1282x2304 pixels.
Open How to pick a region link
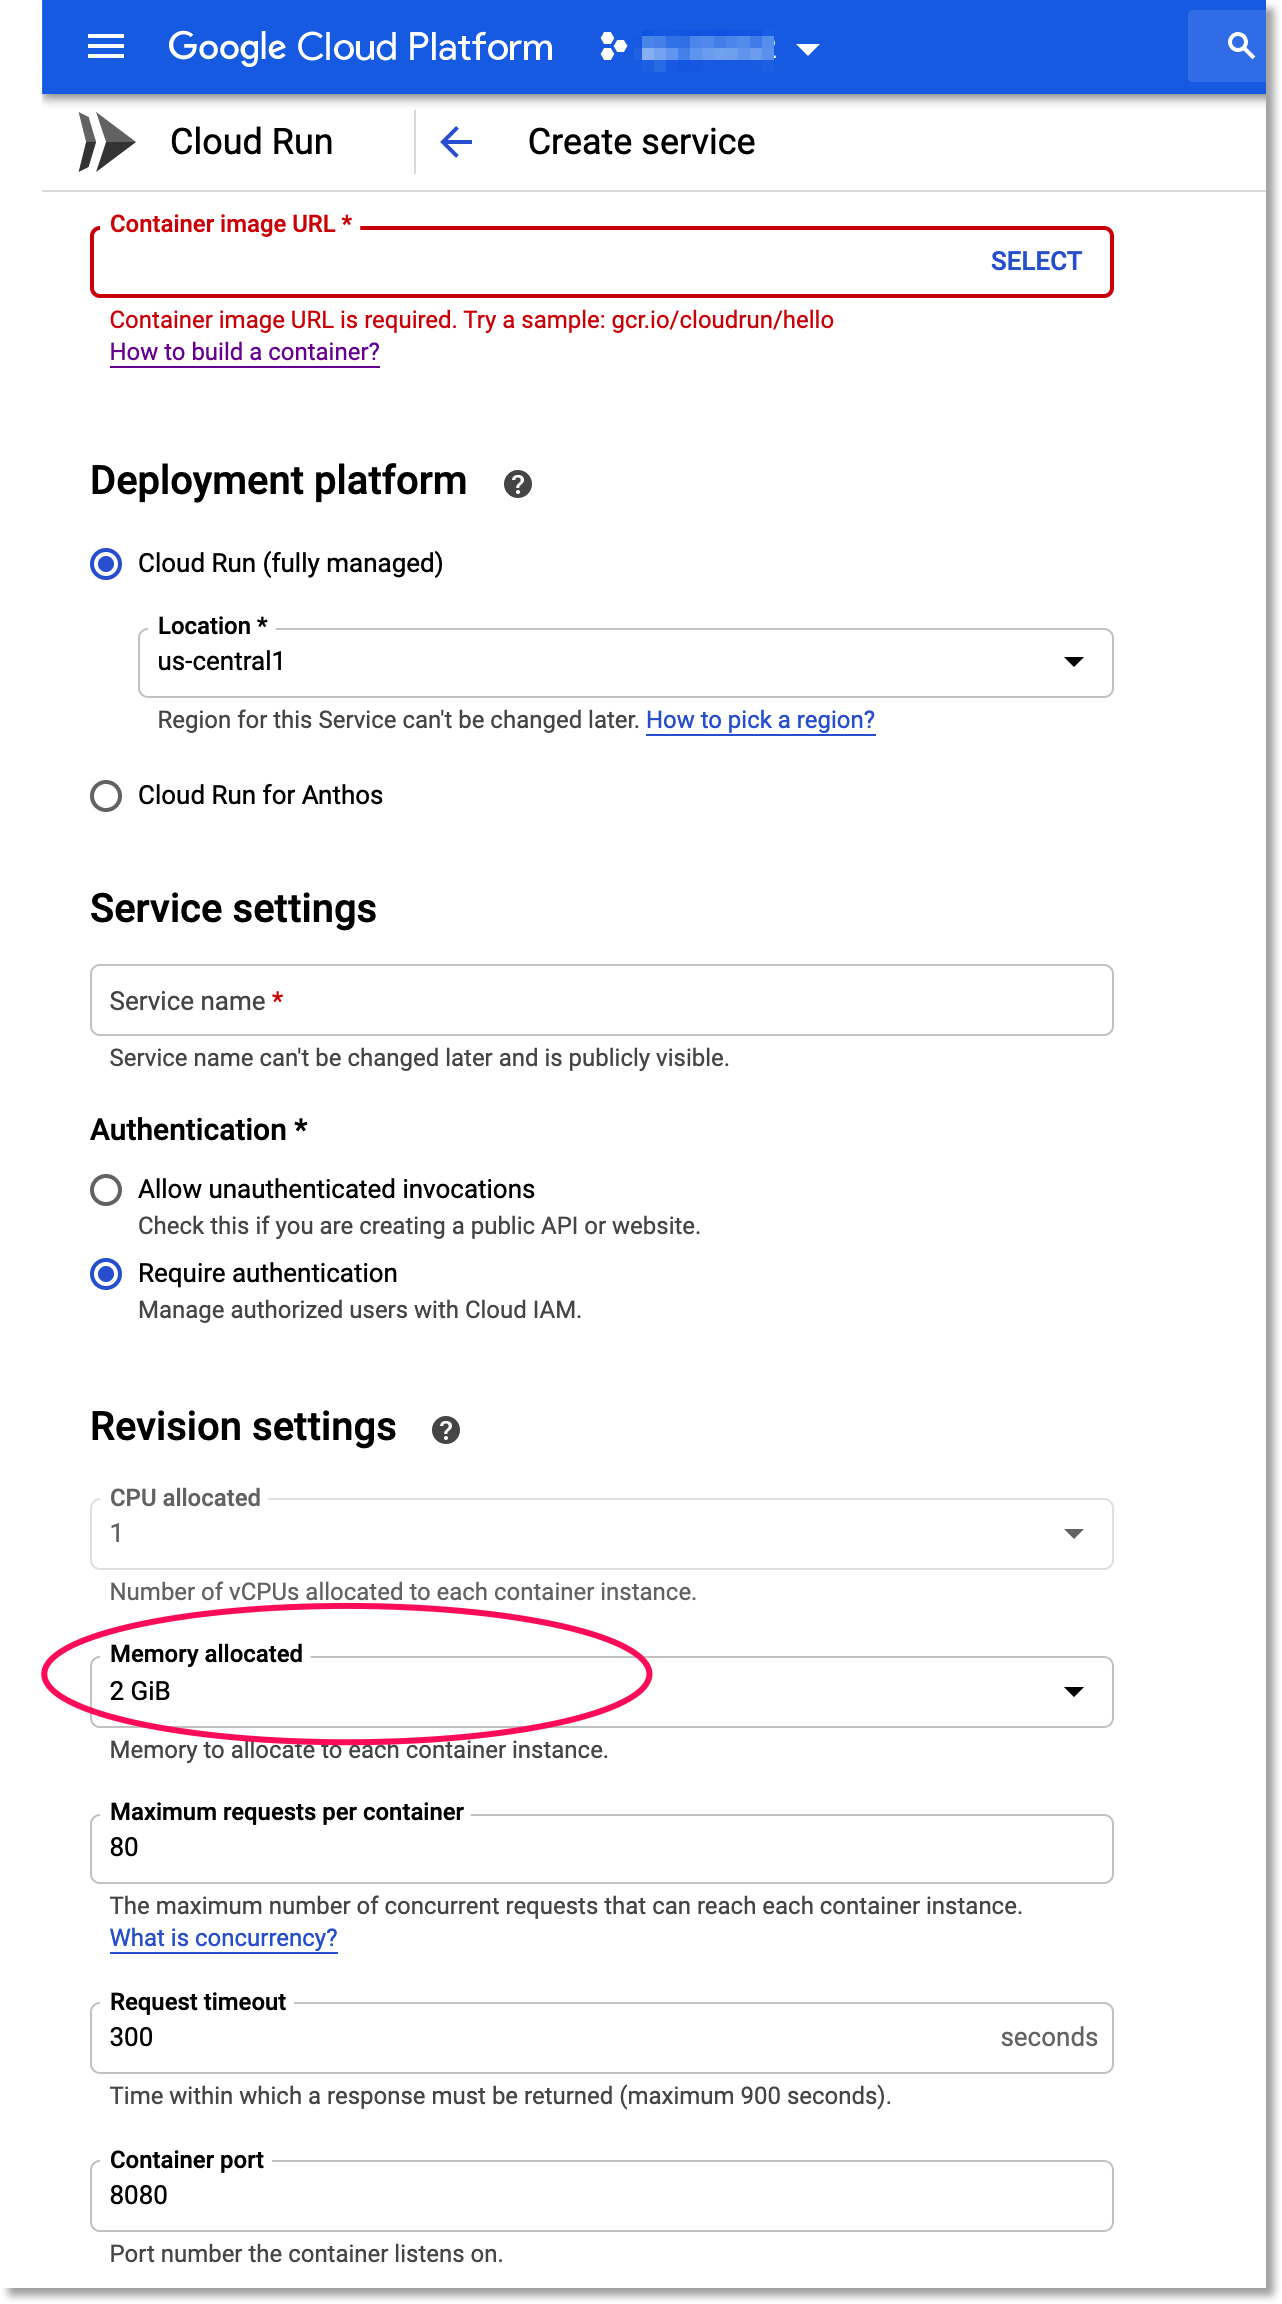760,720
